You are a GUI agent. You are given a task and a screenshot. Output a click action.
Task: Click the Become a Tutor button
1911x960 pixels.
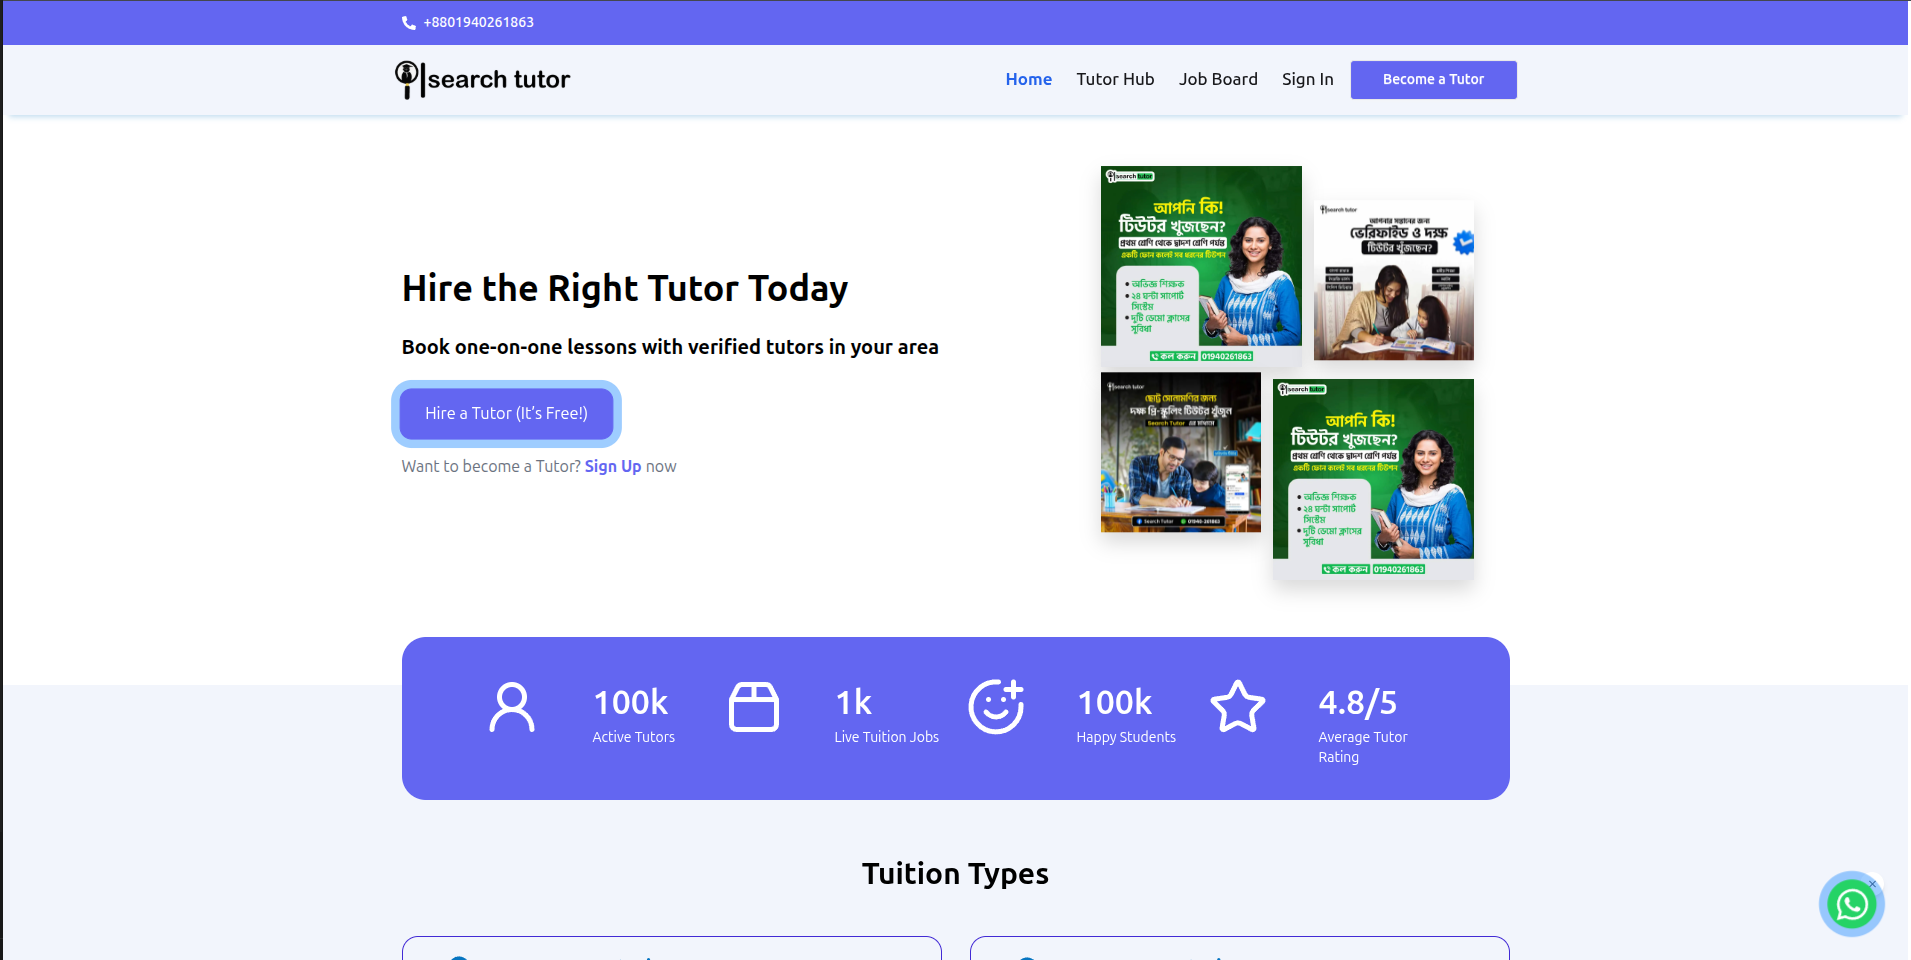pos(1433,79)
